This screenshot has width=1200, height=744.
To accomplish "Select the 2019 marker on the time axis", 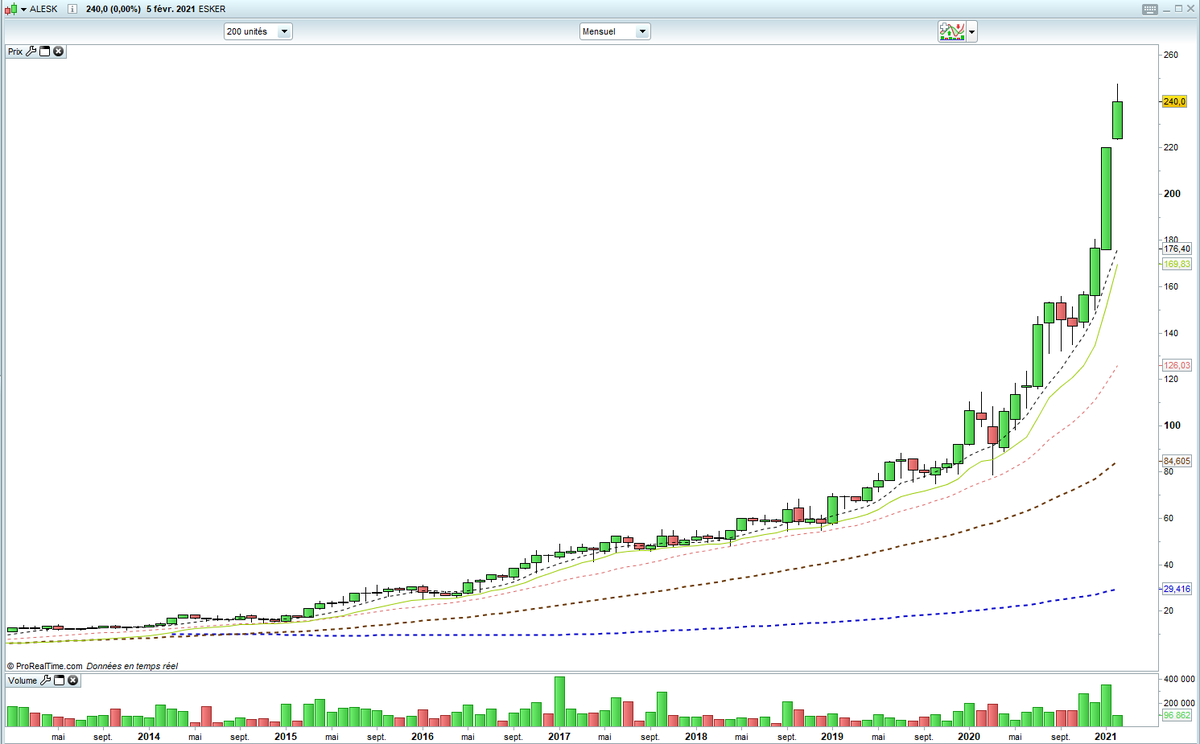I will click(832, 736).
